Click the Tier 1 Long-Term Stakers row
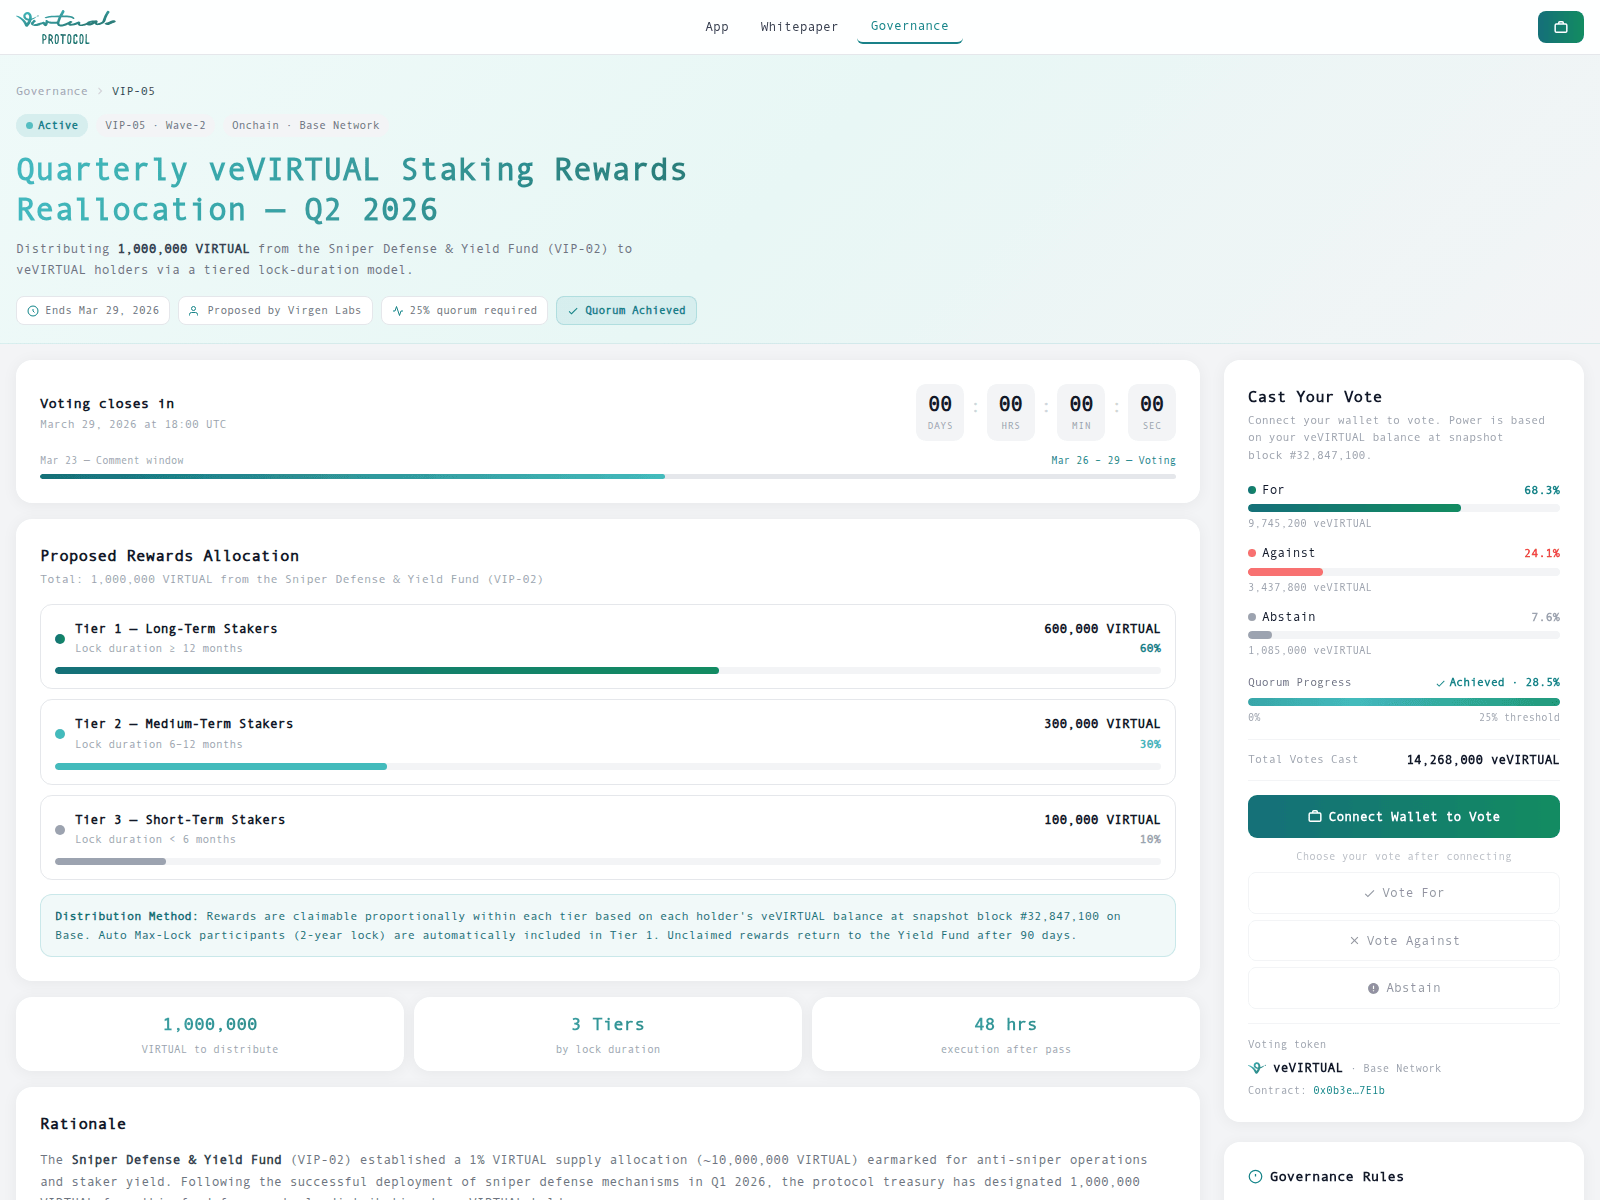 [607, 646]
